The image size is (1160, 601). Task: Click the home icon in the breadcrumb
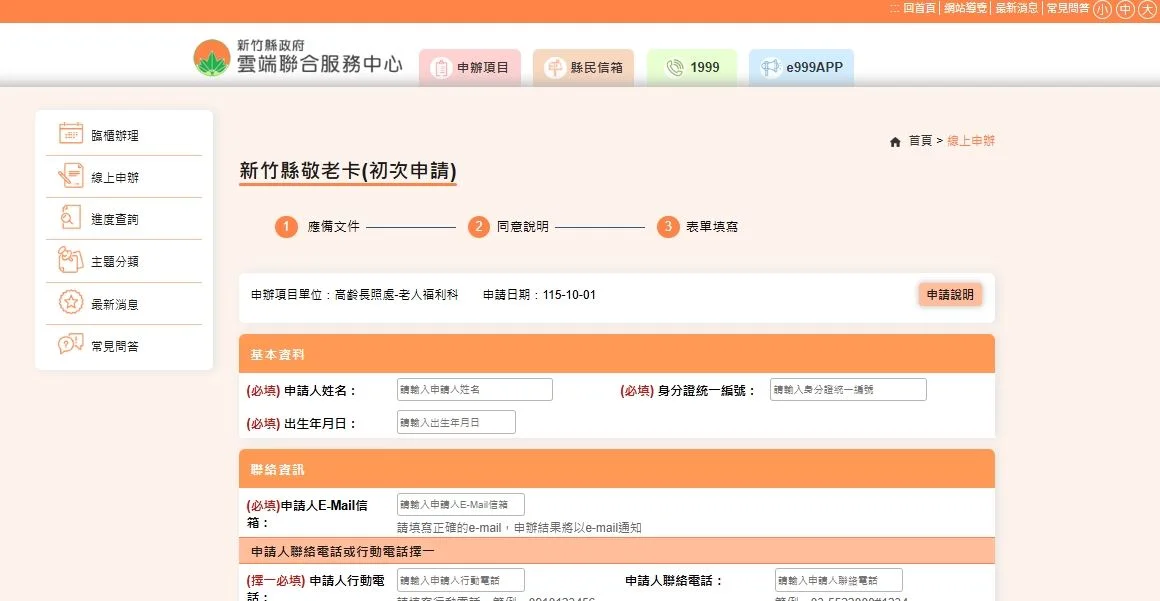pyautogui.click(x=895, y=141)
